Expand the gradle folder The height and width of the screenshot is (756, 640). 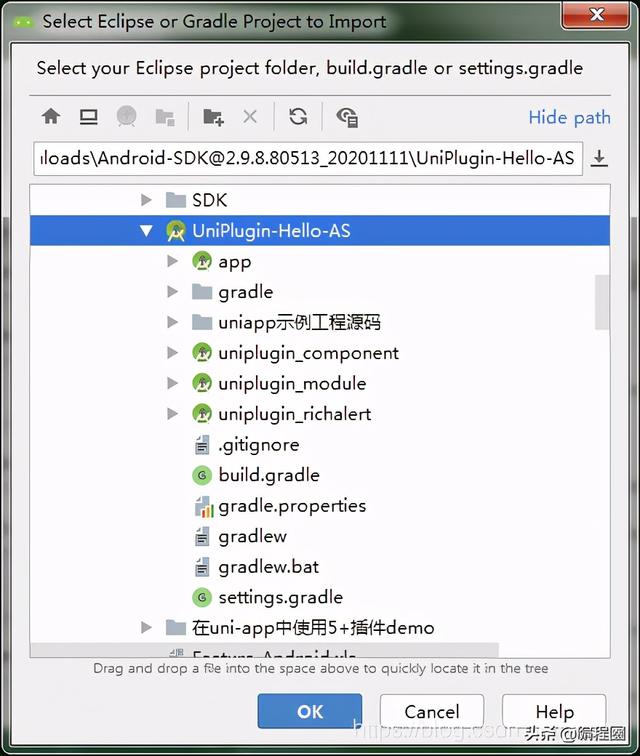pos(172,291)
